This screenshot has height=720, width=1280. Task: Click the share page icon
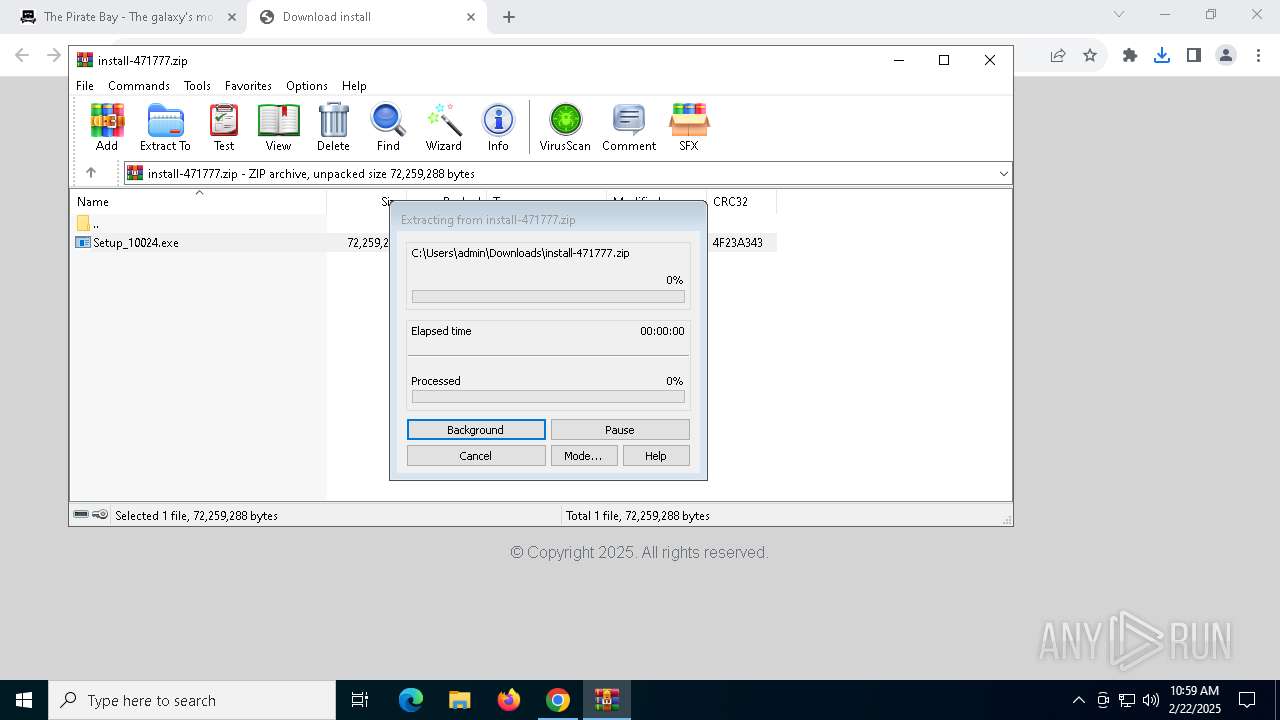point(1058,56)
